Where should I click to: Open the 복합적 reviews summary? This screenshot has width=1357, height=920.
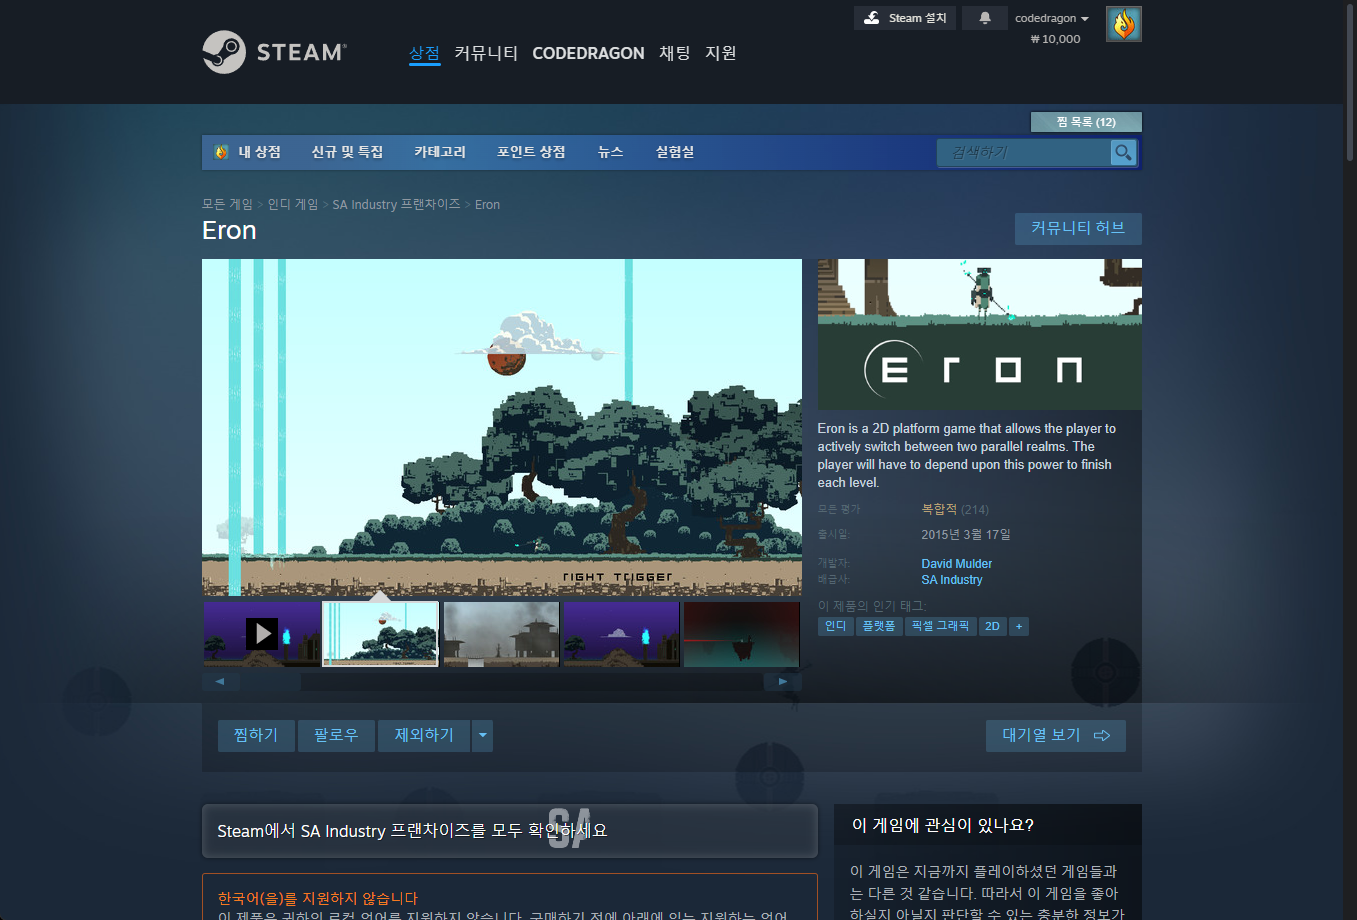pos(939,509)
